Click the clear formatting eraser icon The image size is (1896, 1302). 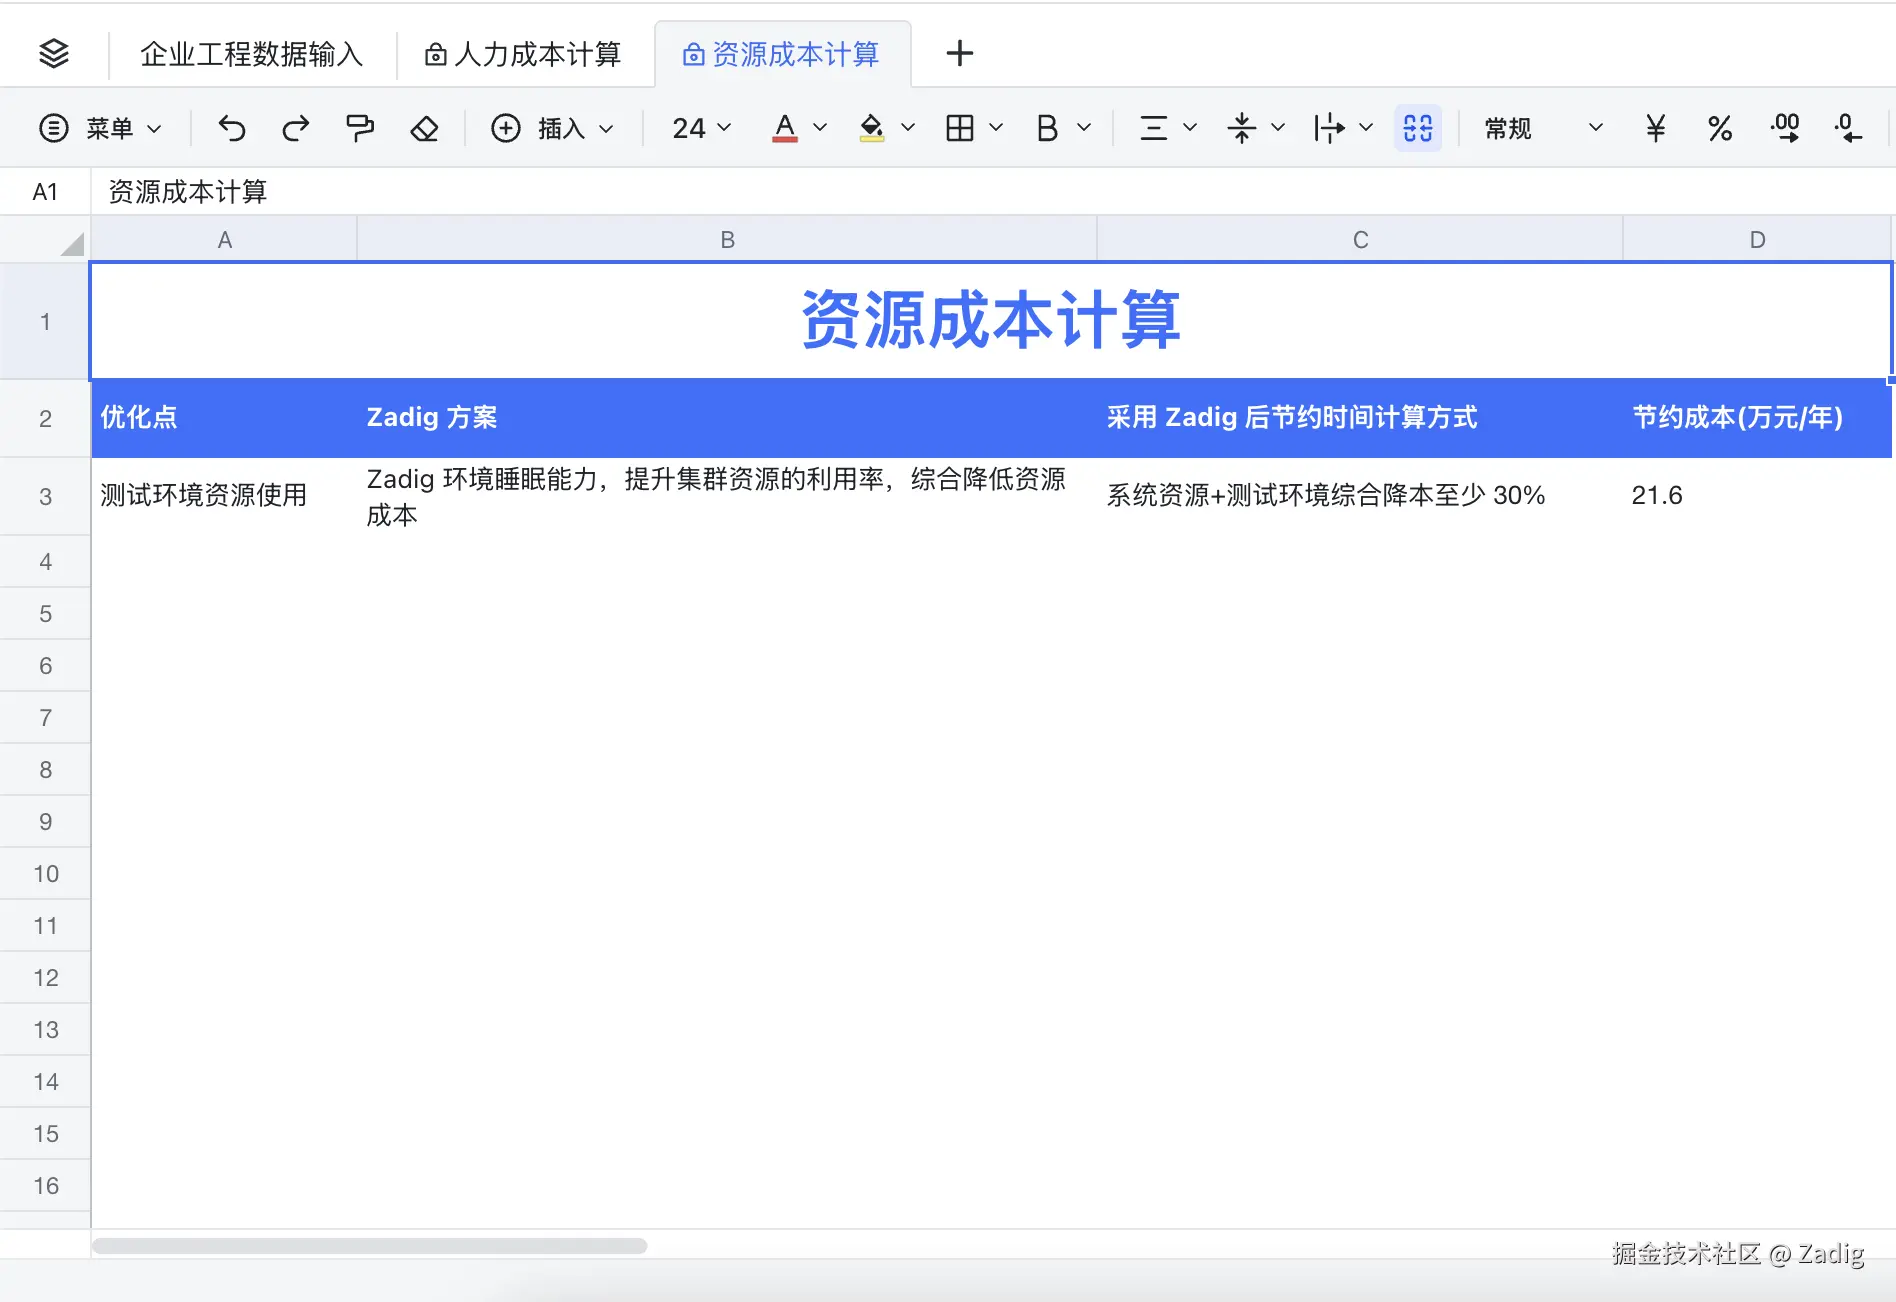[425, 128]
